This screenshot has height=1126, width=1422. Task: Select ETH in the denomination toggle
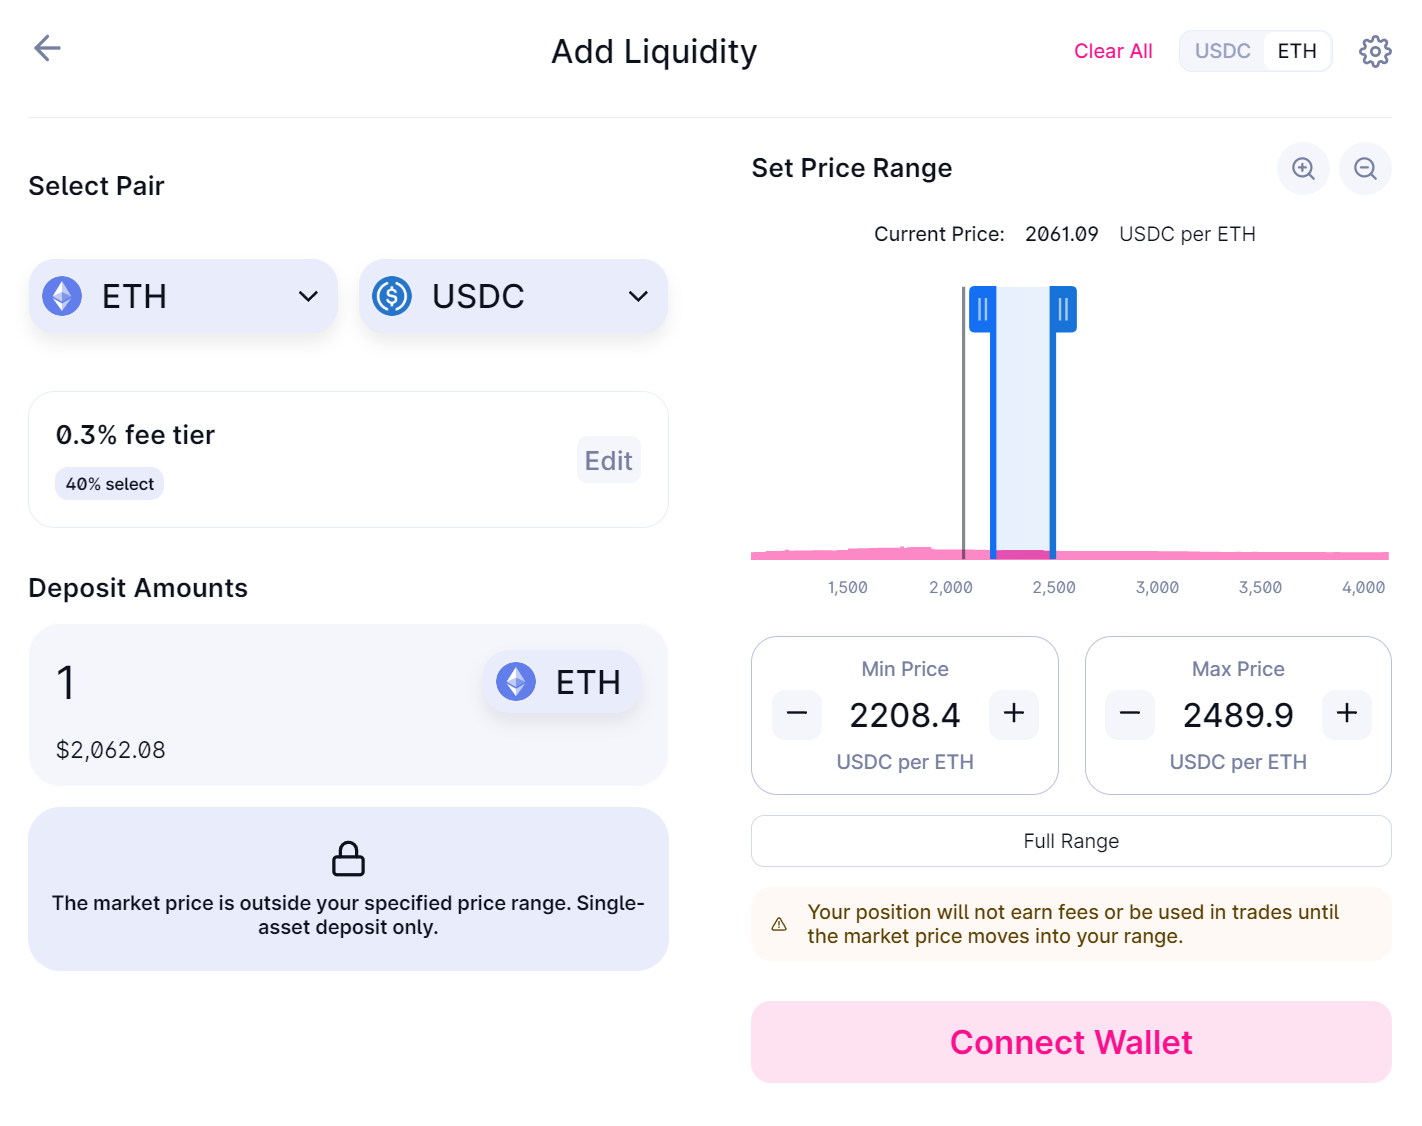(x=1297, y=51)
